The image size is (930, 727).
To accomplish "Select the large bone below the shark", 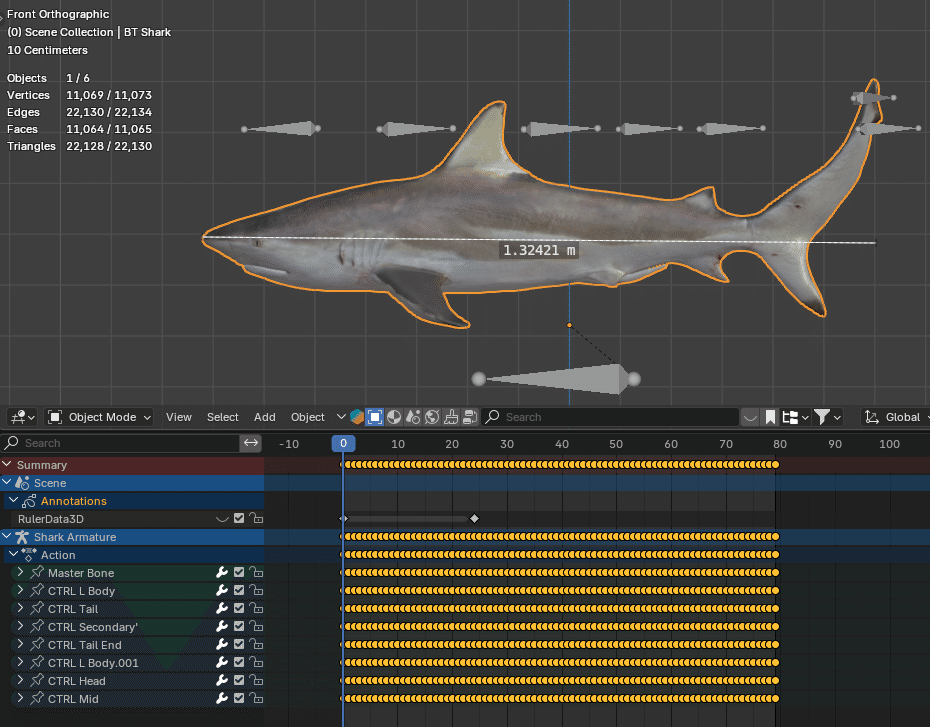I will click(x=556, y=379).
